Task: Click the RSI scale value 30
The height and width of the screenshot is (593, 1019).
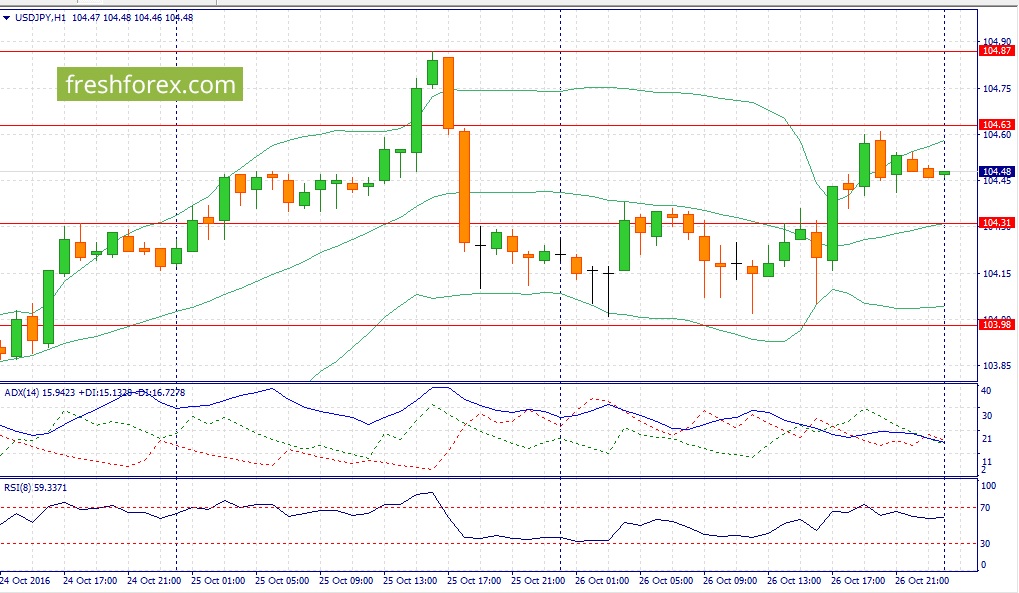Action: tap(987, 544)
